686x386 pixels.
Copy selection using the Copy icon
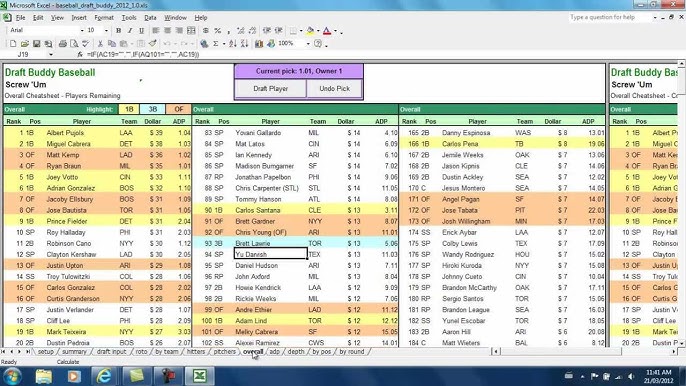point(112,43)
